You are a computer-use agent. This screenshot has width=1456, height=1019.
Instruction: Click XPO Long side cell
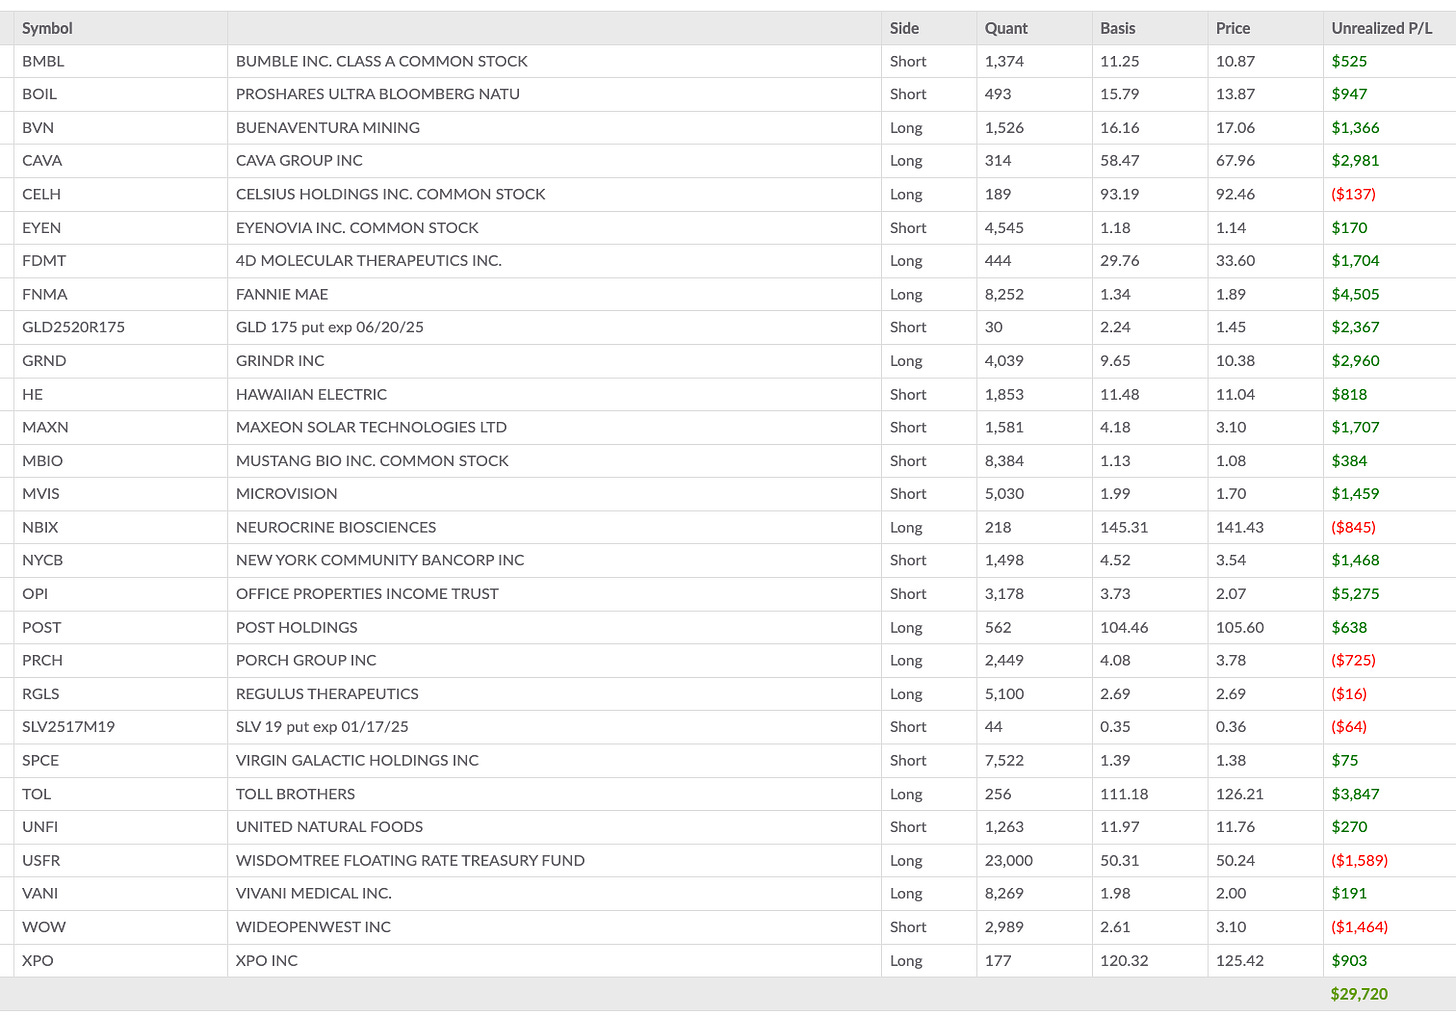[x=906, y=960]
